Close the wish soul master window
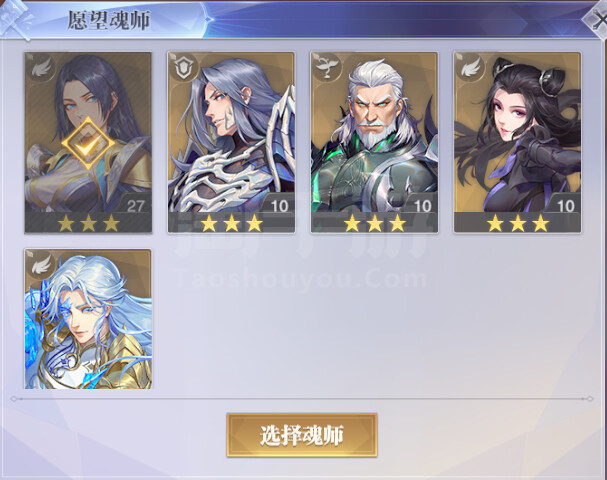Viewport: 607px width, 480px height. [597, 20]
